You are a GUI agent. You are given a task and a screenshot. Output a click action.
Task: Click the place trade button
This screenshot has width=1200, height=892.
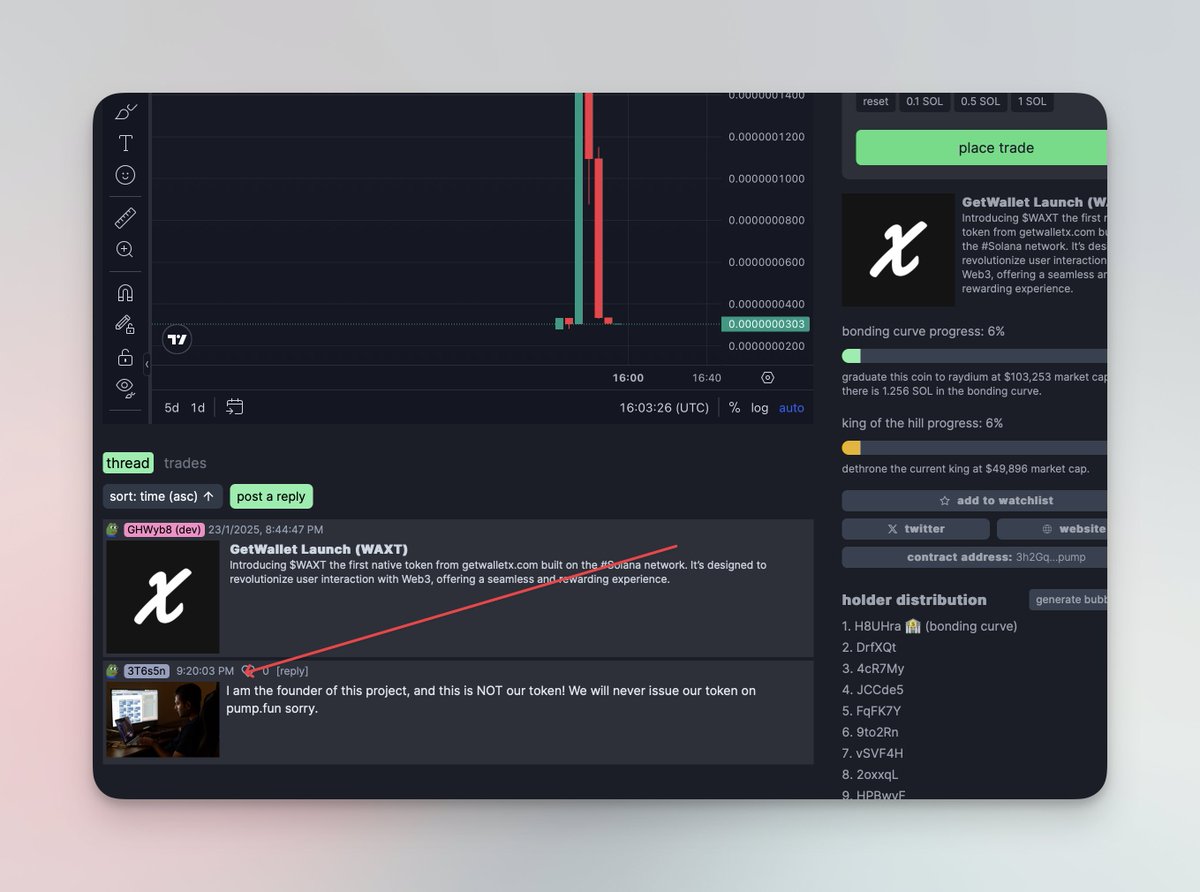click(981, 147)
